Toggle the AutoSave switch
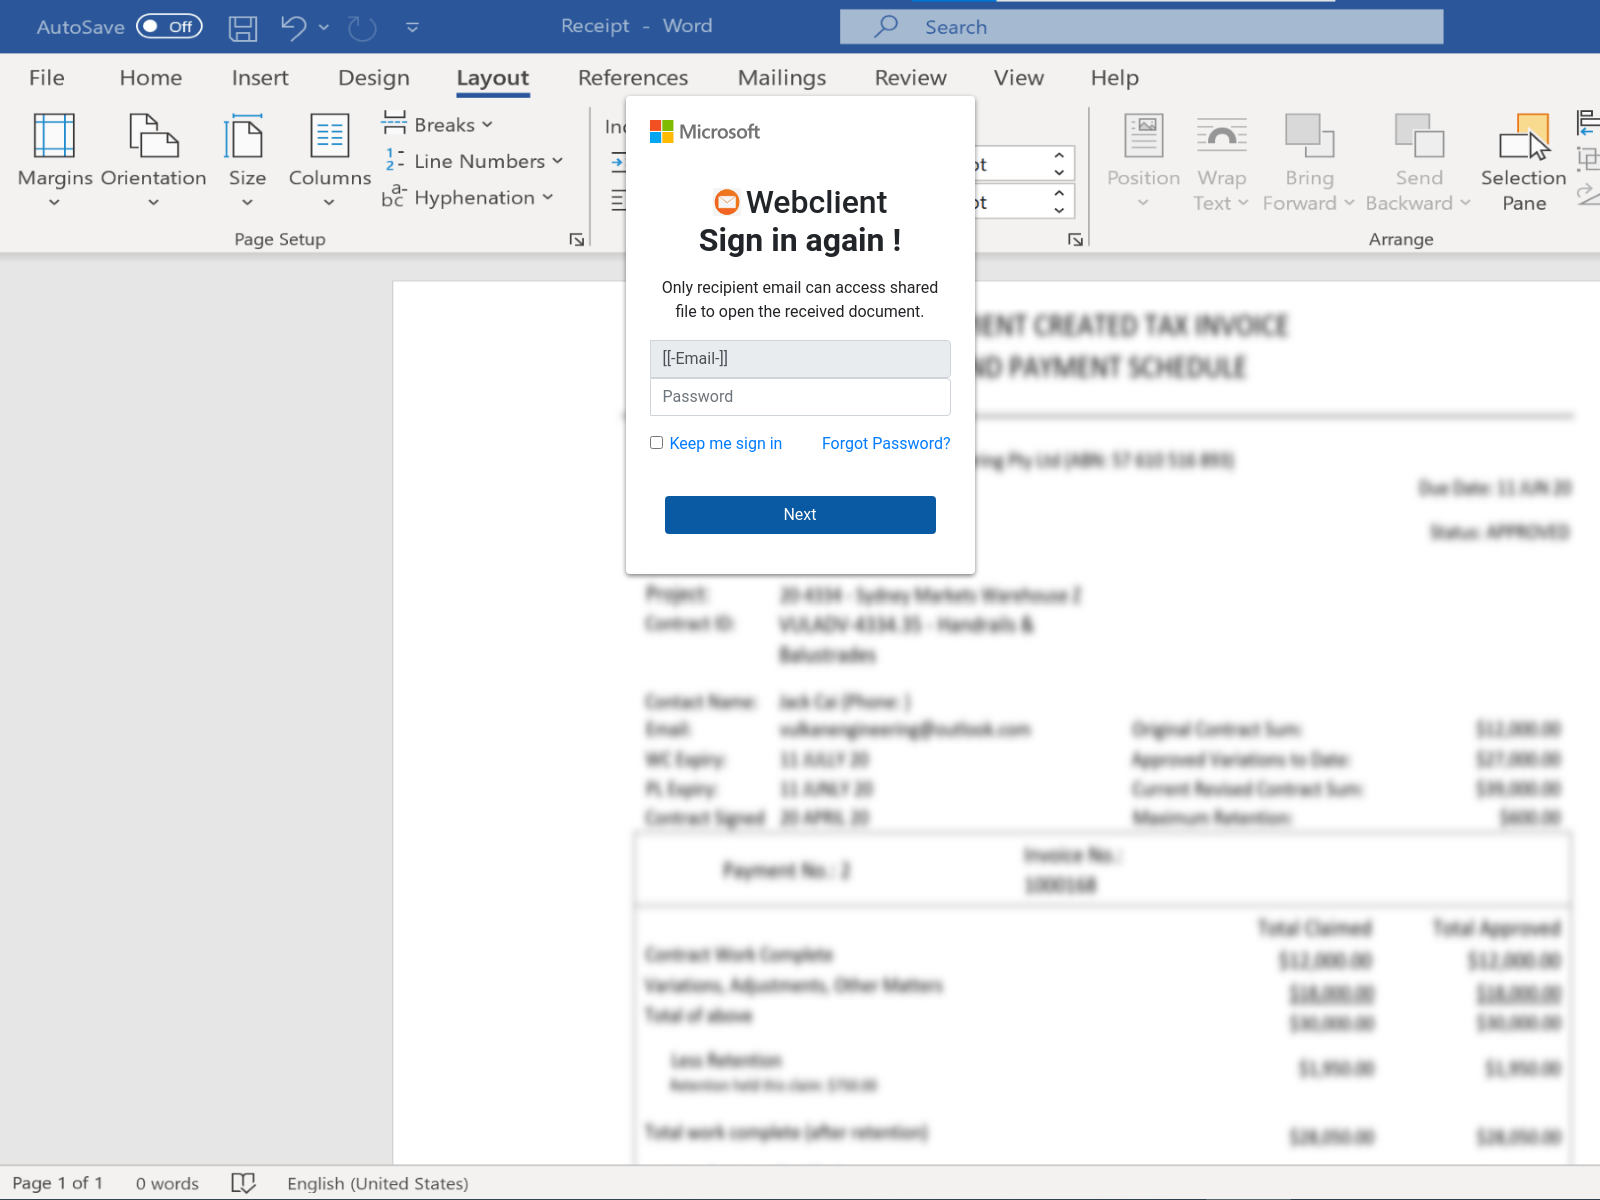 click(169, 26)
